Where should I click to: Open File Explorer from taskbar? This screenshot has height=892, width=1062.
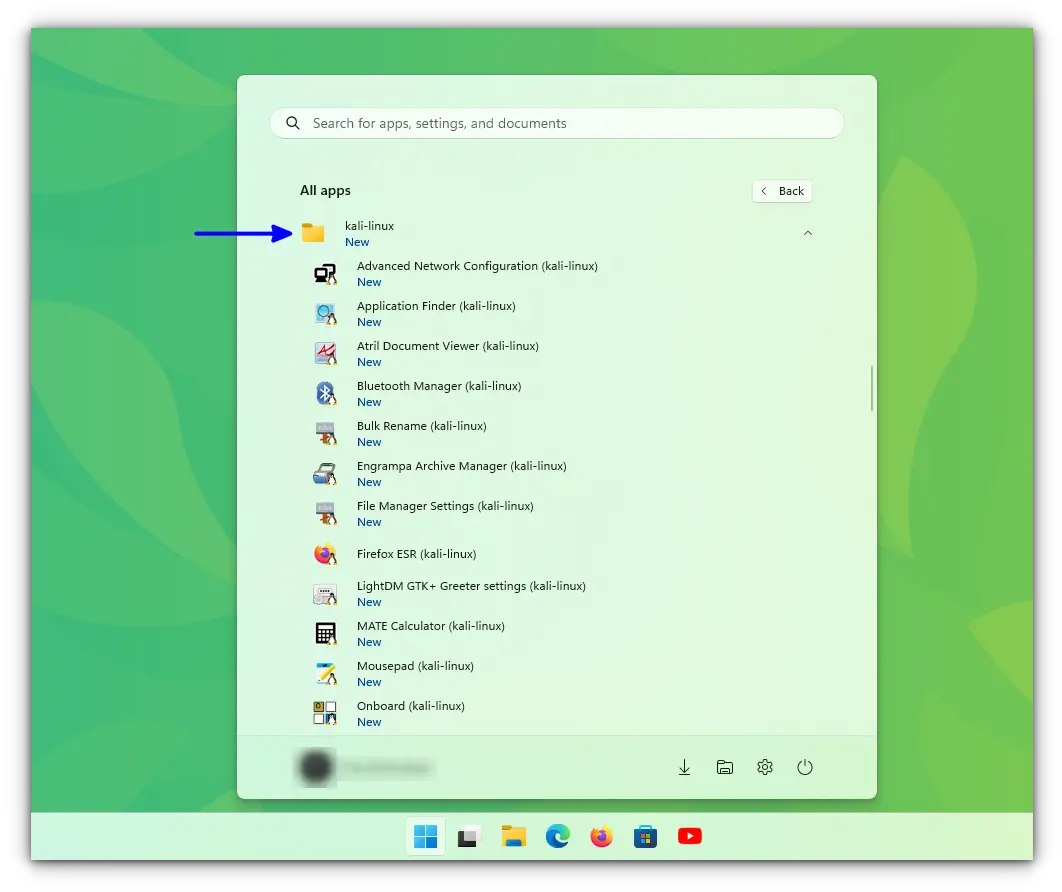point(513,836)
